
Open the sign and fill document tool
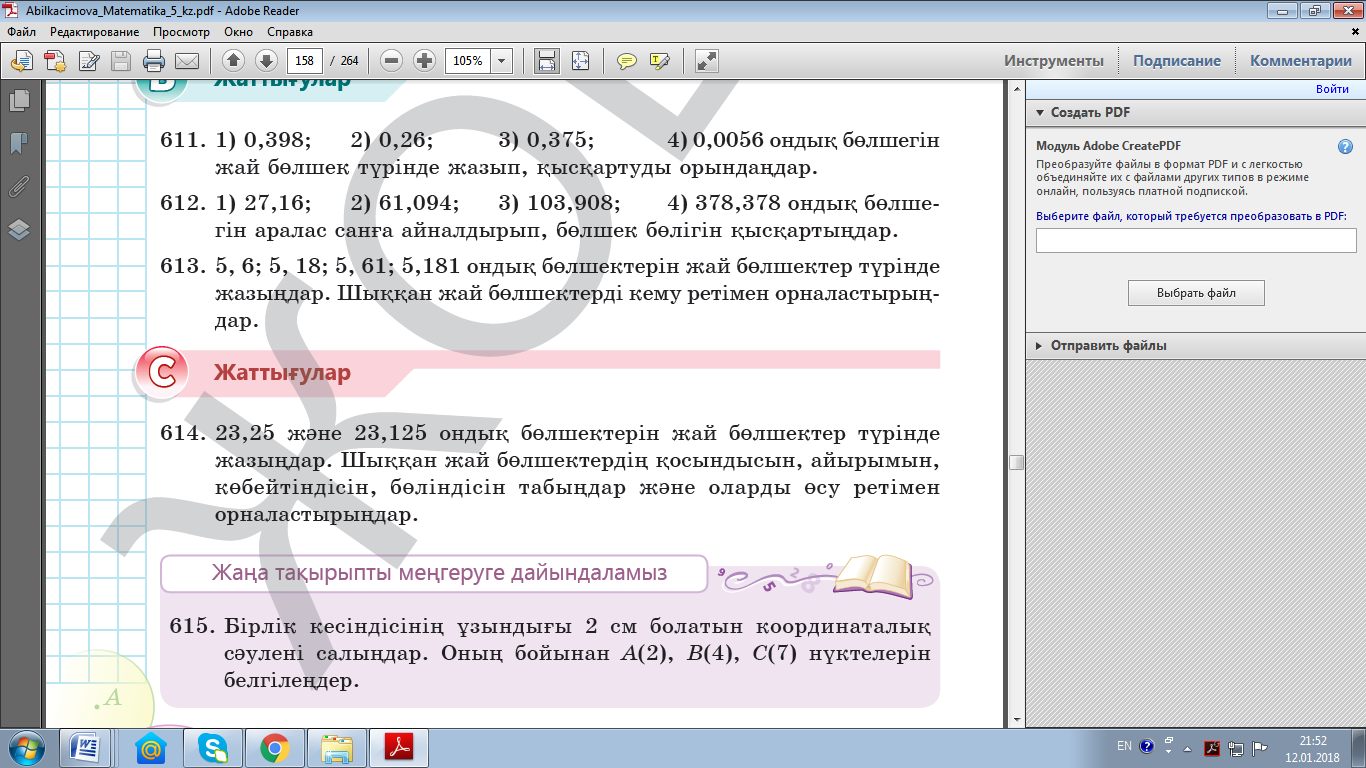(88, 61)
